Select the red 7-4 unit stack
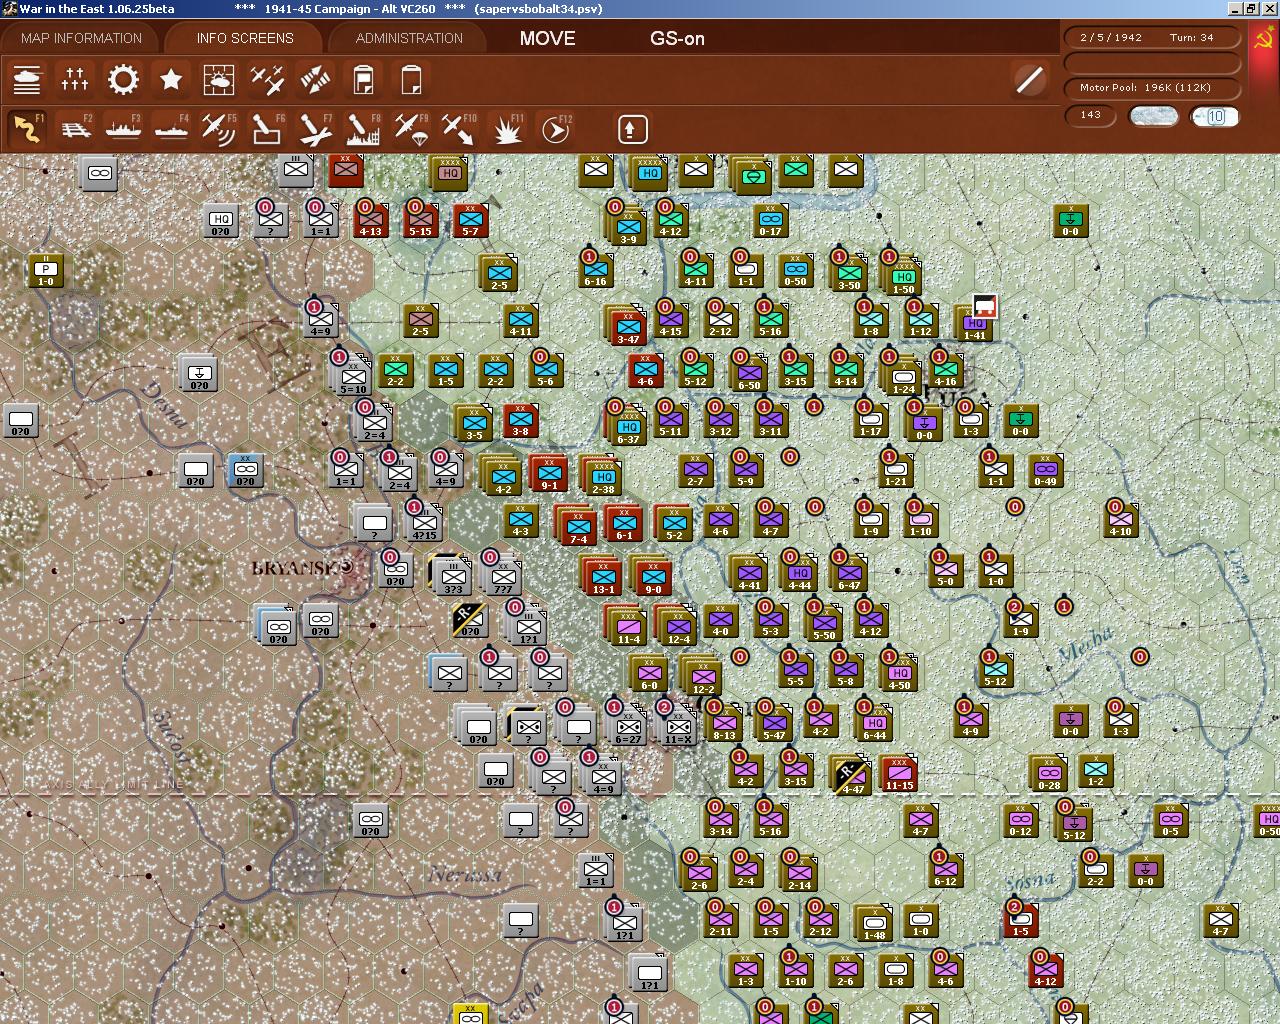Image resolution: width=1280 pixels, height=1024 pixels. point(577,526)
